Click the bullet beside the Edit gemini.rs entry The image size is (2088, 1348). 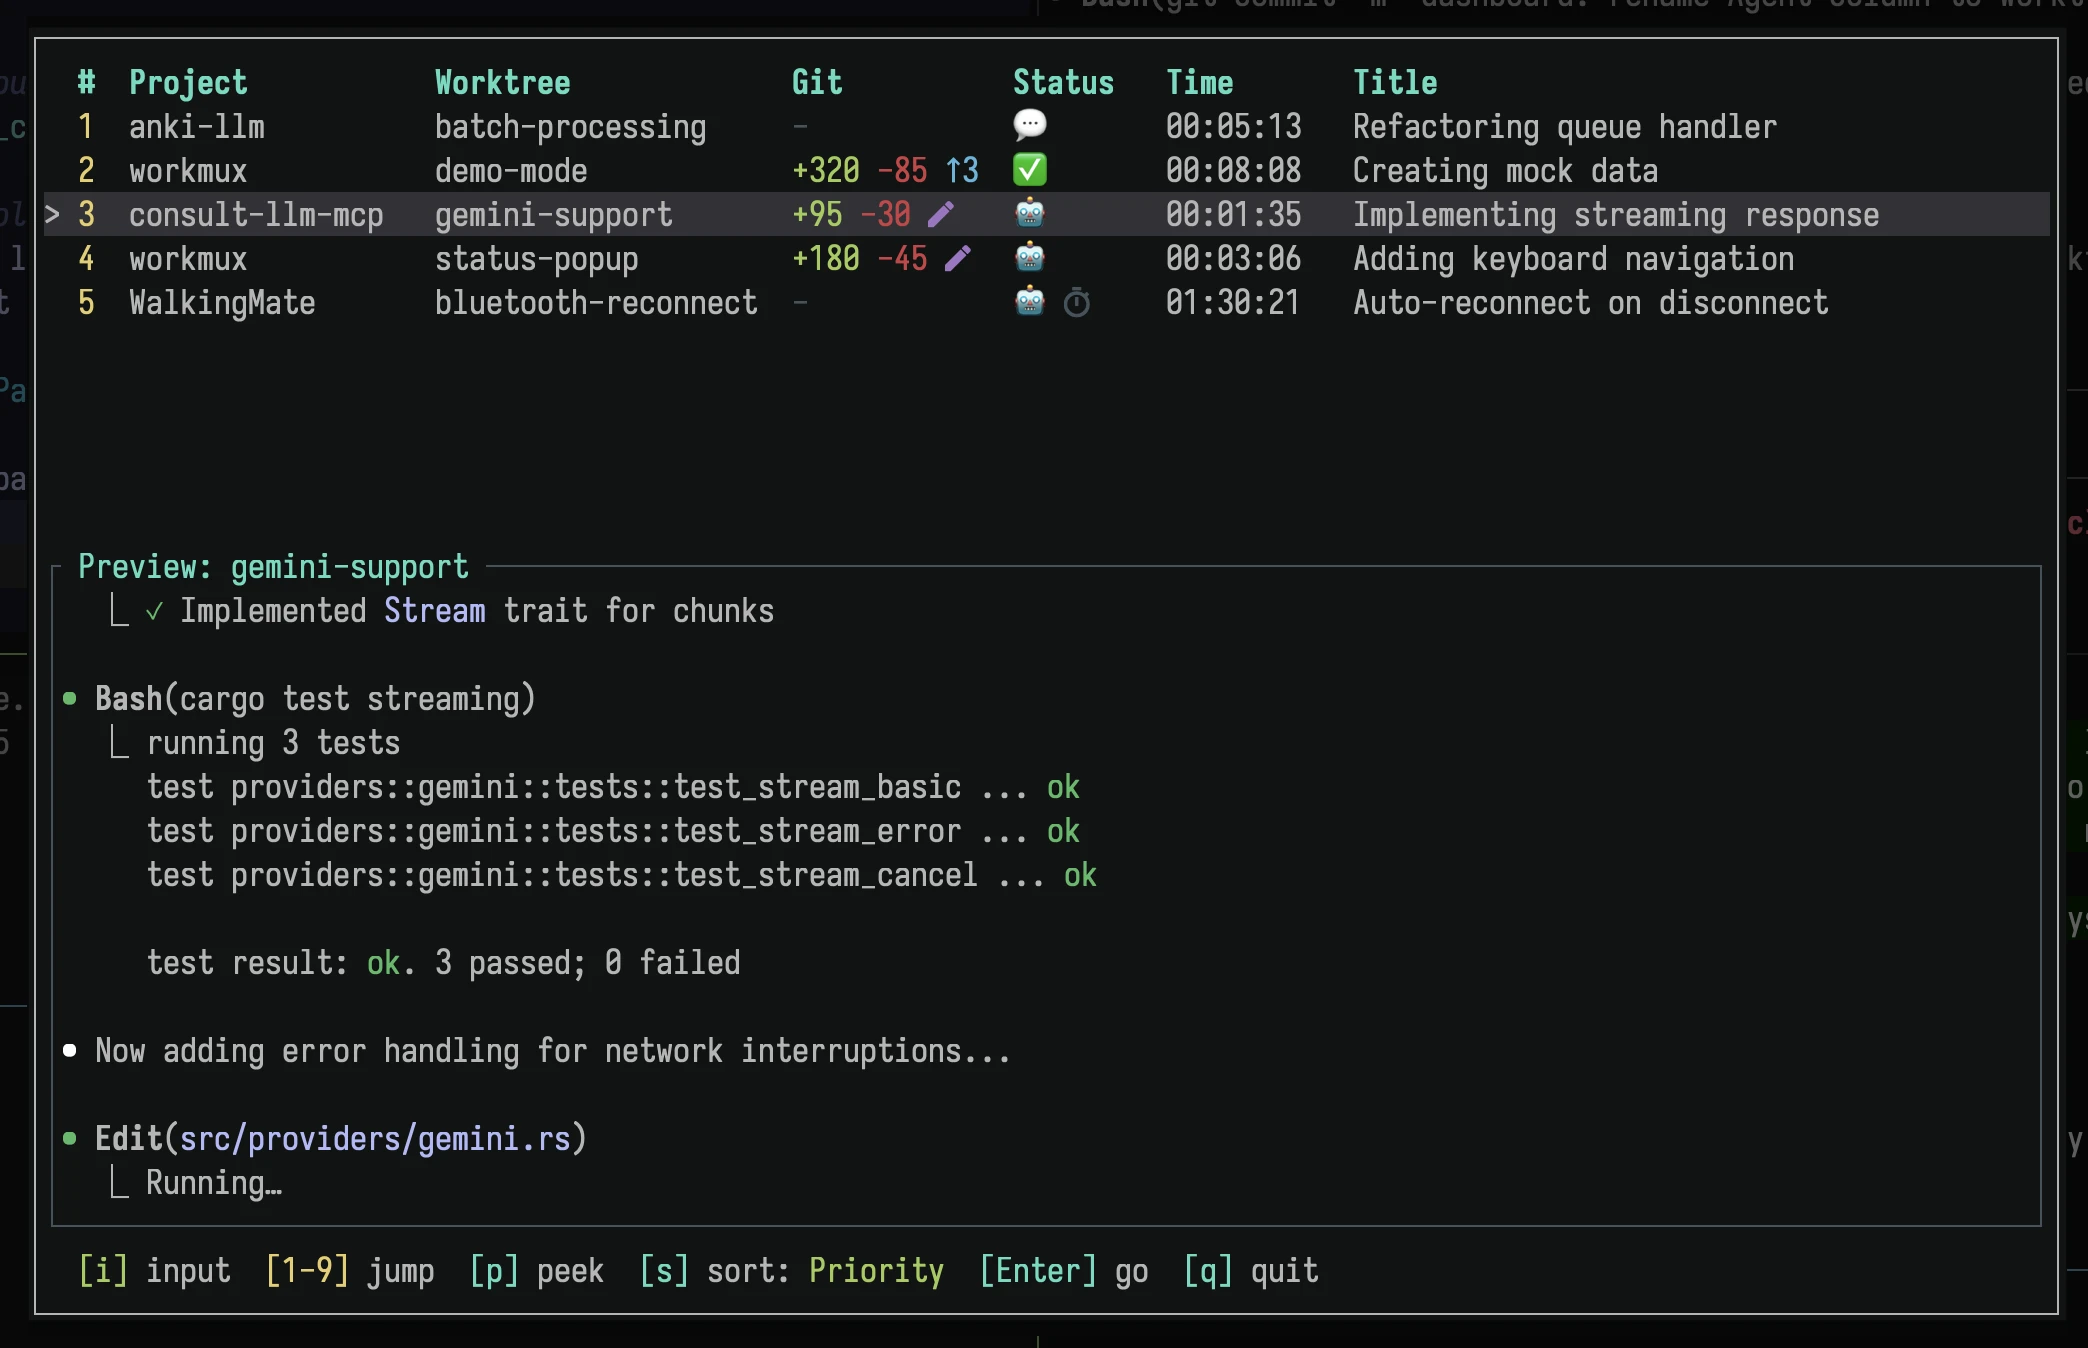pyautogui.click(x=69, y=1138)
